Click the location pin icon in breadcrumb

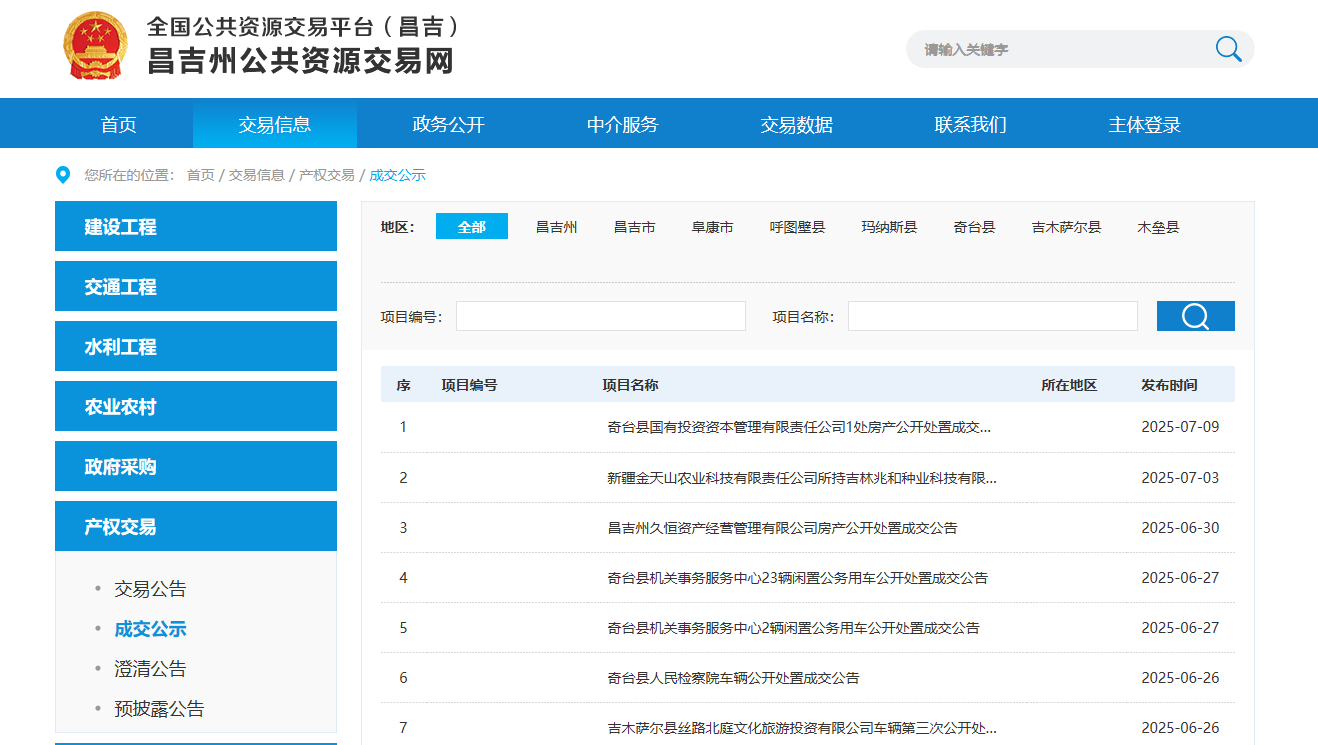coord(63,175)
